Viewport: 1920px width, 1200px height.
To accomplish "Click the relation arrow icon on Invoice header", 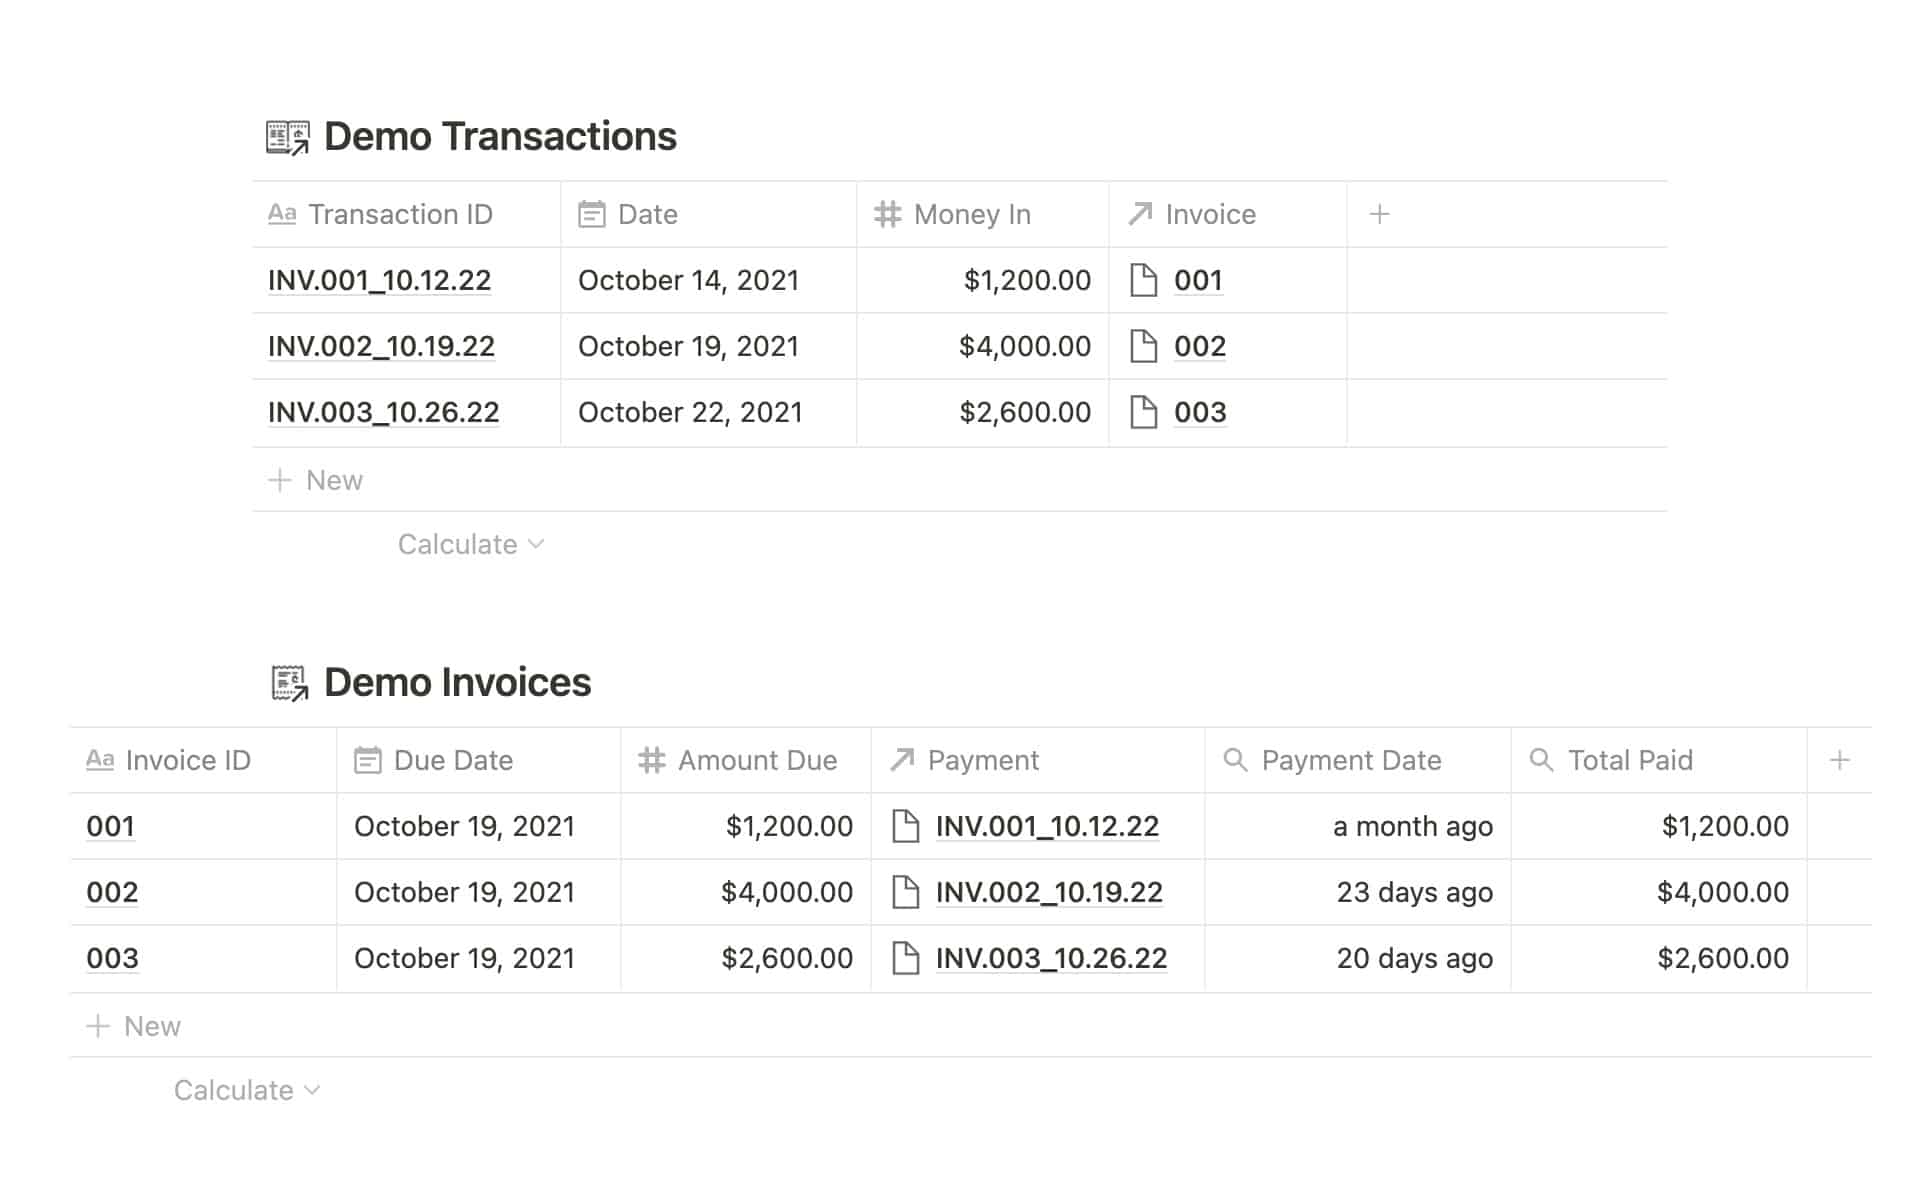I will 1138,213.
